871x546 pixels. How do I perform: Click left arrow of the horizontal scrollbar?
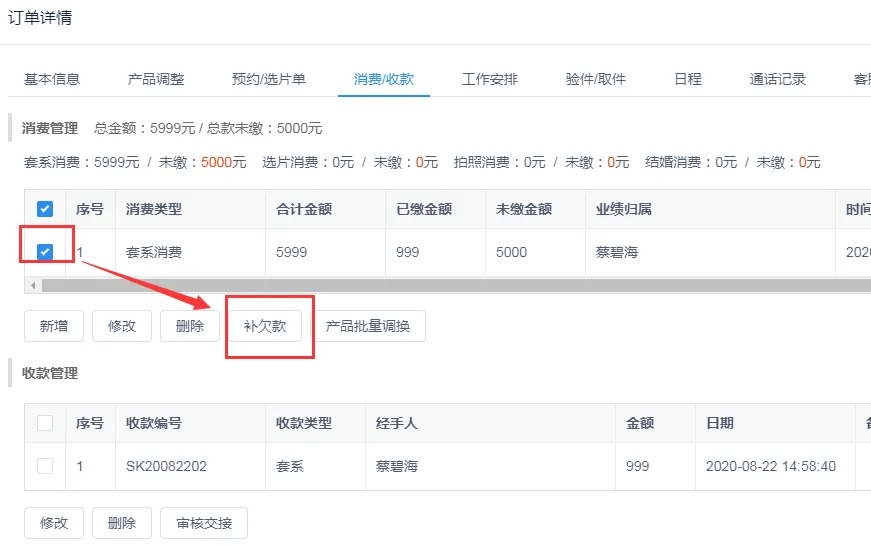pos(33,286)
